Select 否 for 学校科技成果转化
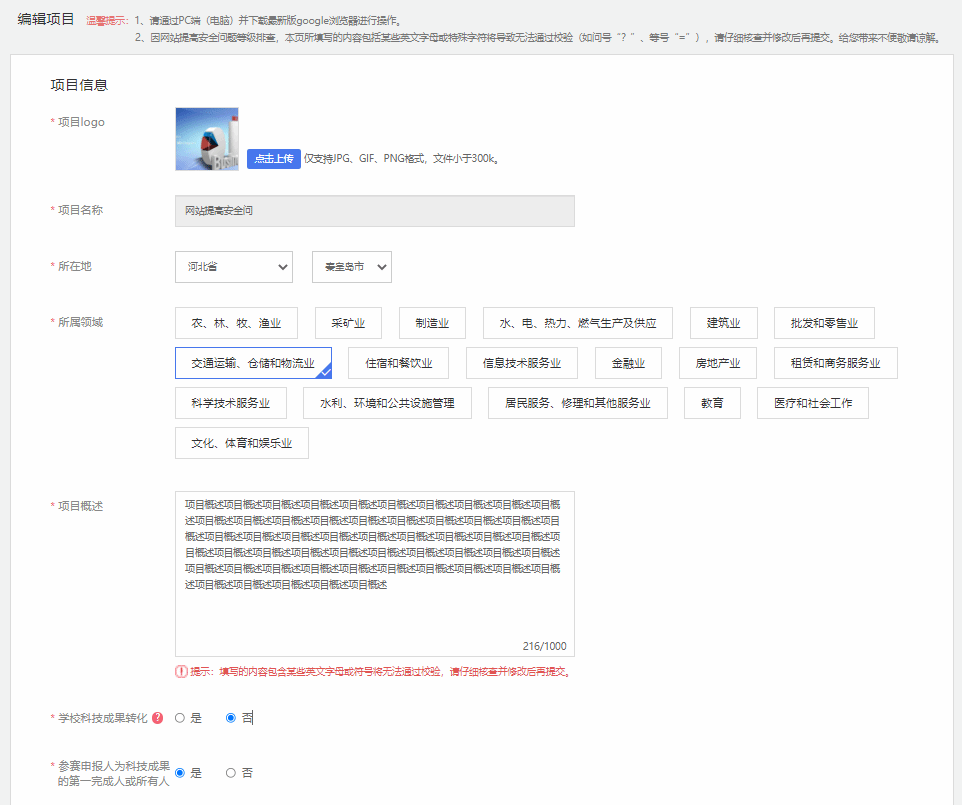 point(231,718)
